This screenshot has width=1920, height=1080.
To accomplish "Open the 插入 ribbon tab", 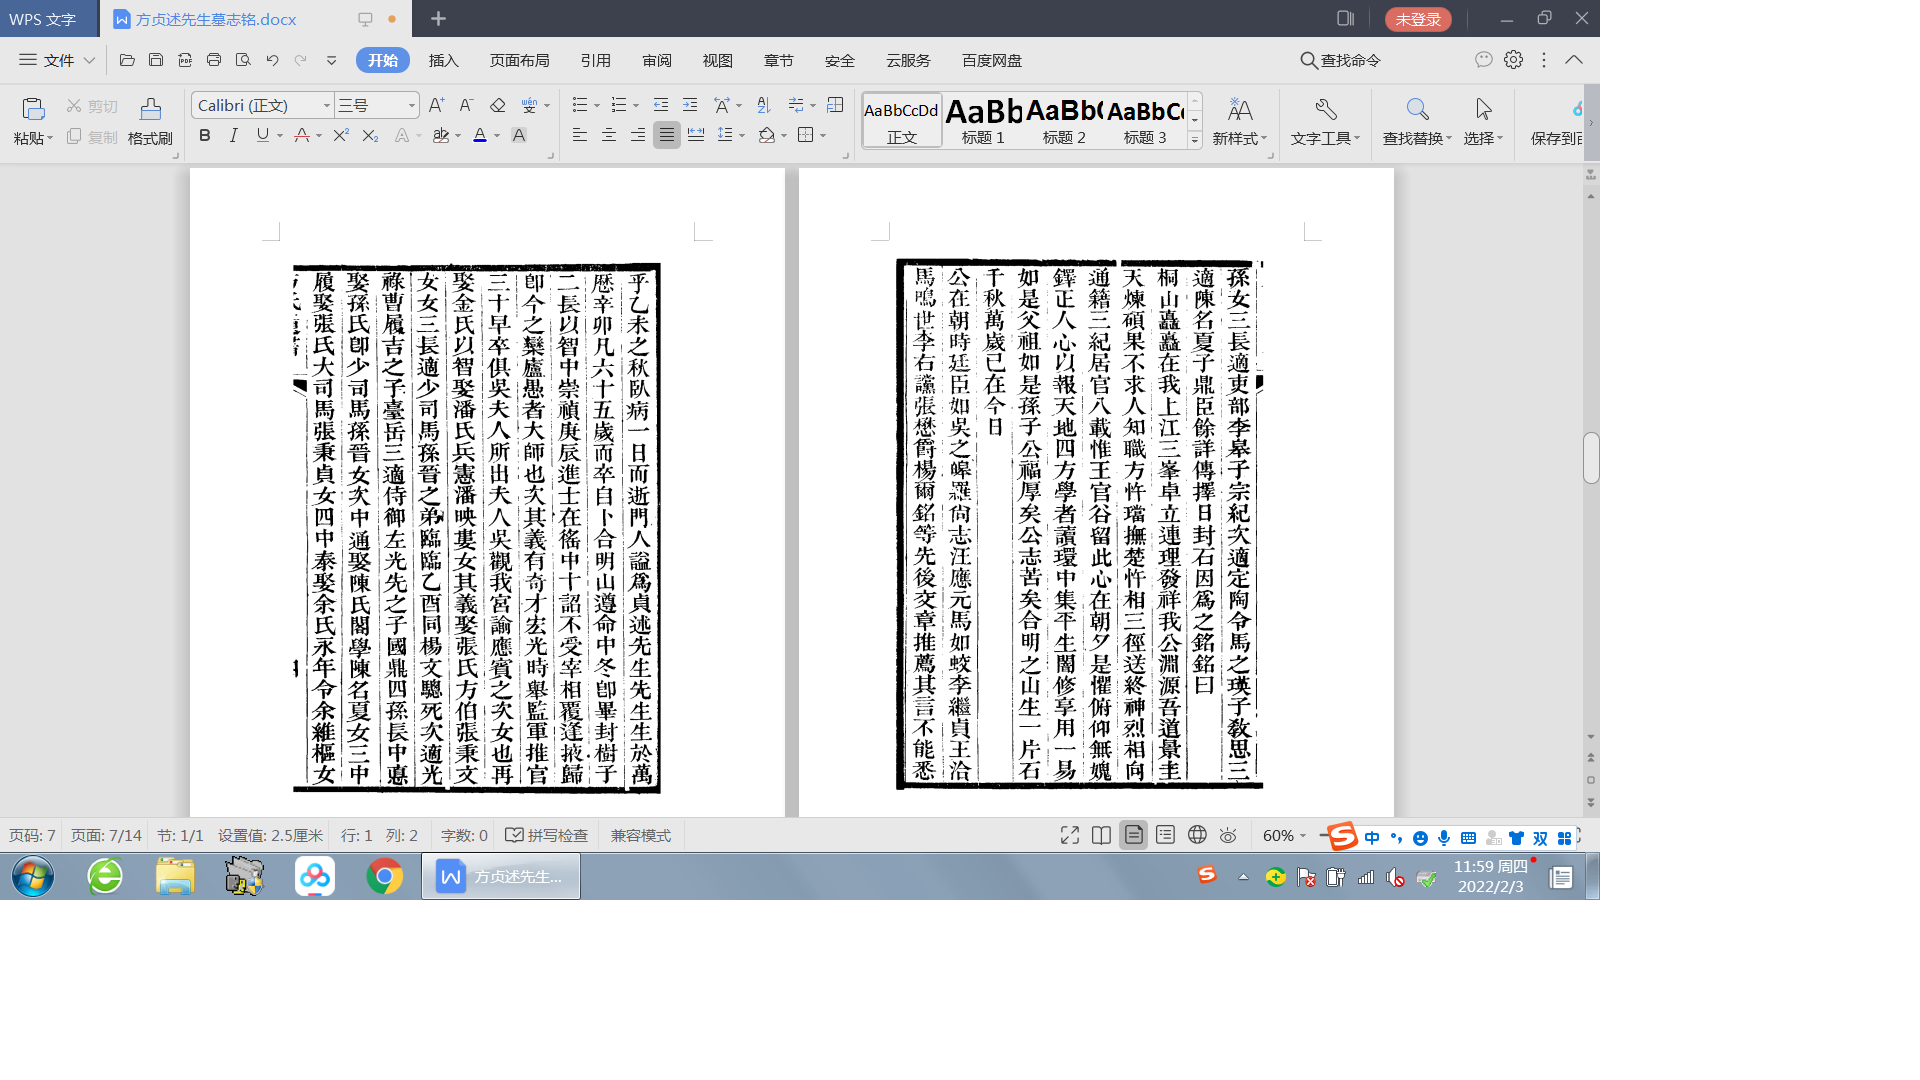I will (443, 60).
